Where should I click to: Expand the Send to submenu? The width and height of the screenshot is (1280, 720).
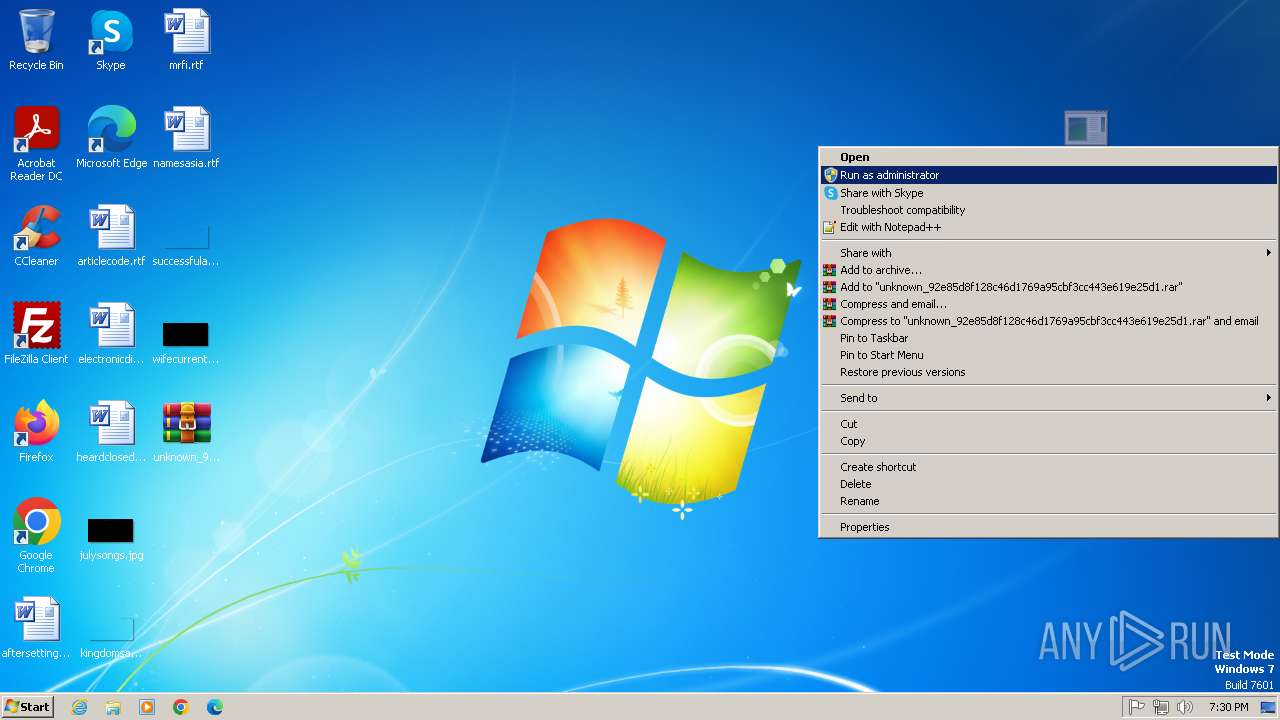[1048, 398]
